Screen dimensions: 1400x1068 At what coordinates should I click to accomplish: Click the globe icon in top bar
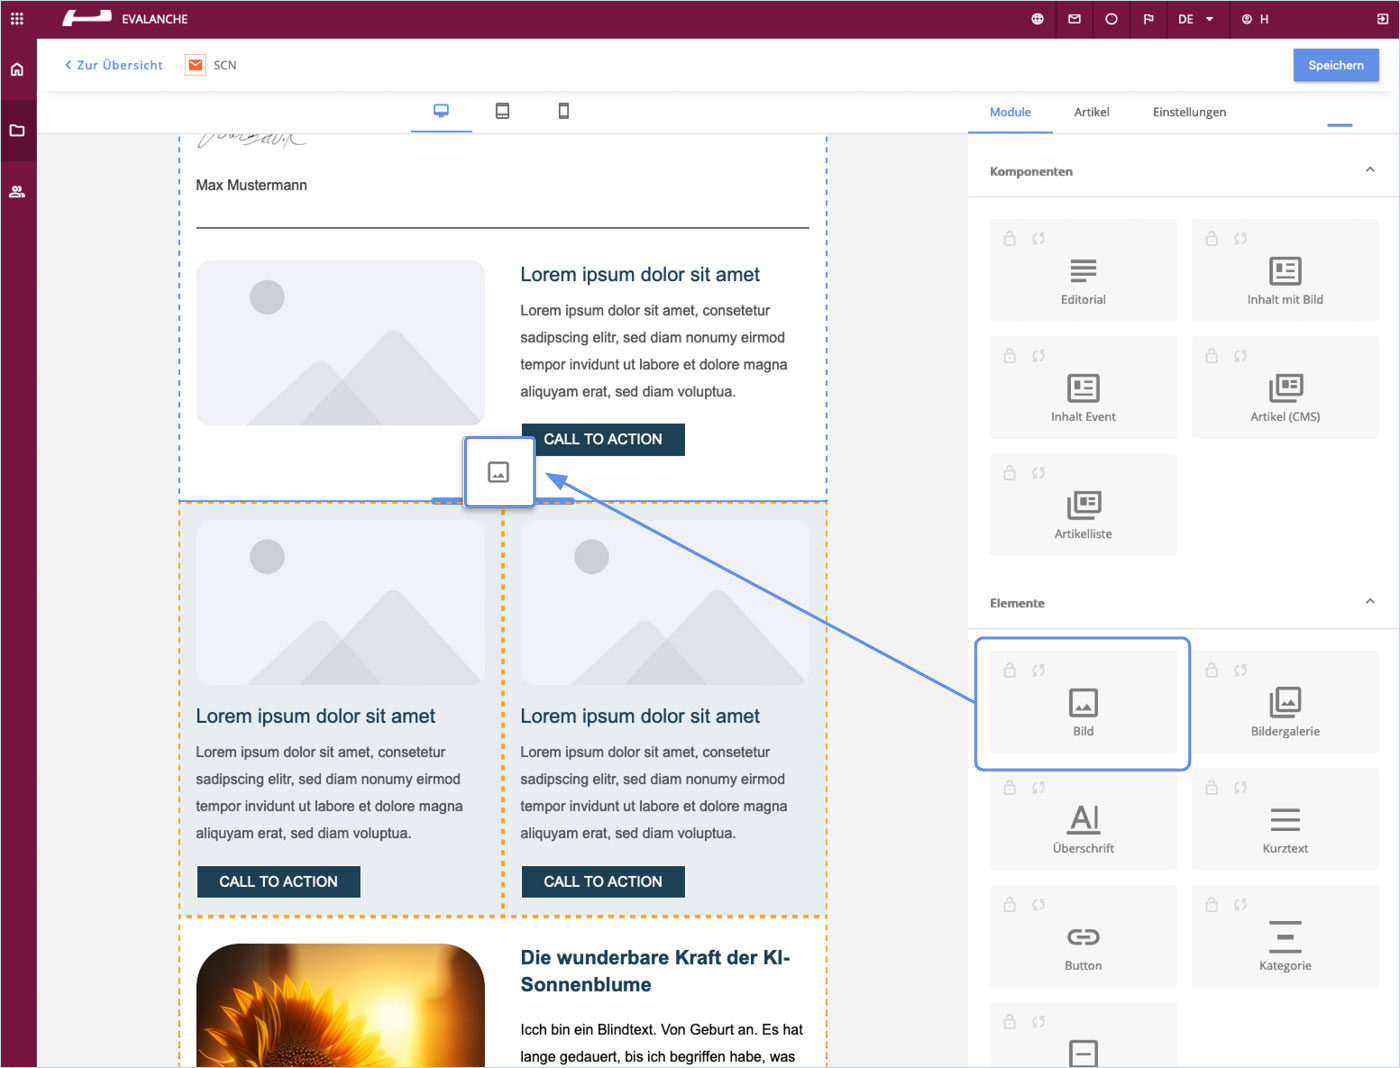click(x=1037, y=19)
